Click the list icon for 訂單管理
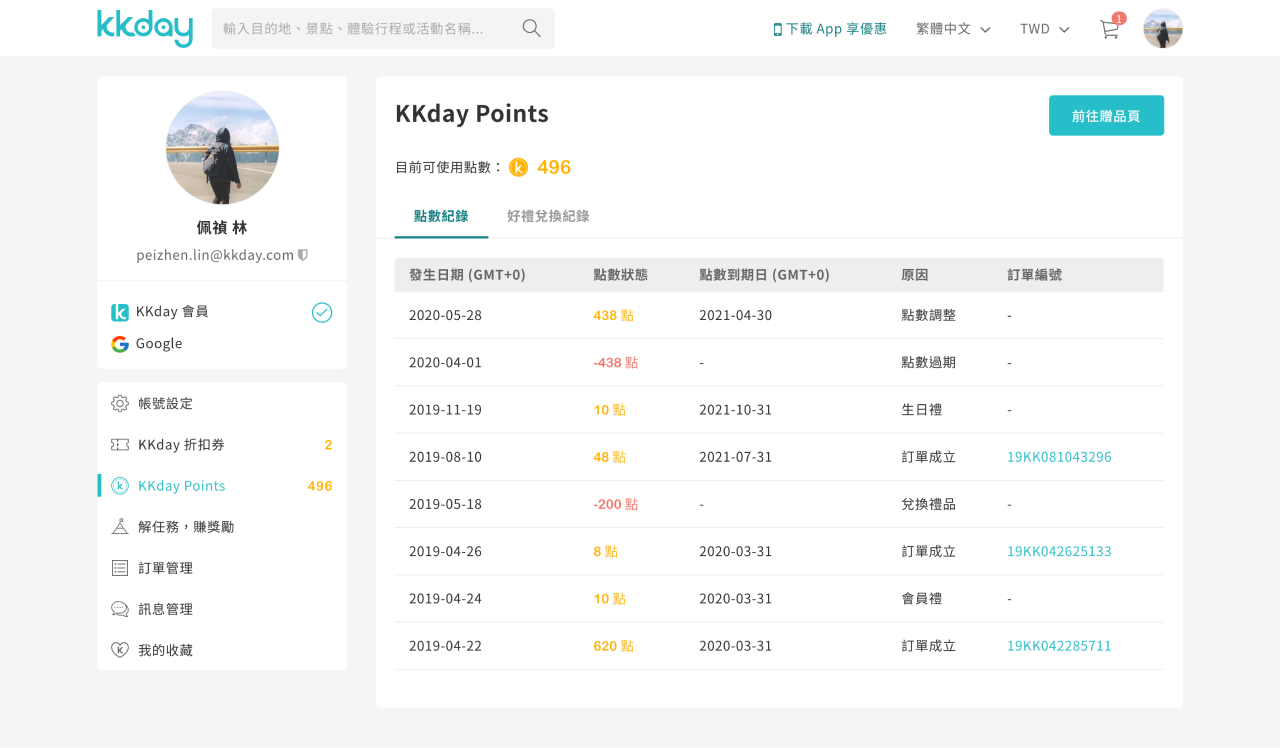 tap(120, 568)
